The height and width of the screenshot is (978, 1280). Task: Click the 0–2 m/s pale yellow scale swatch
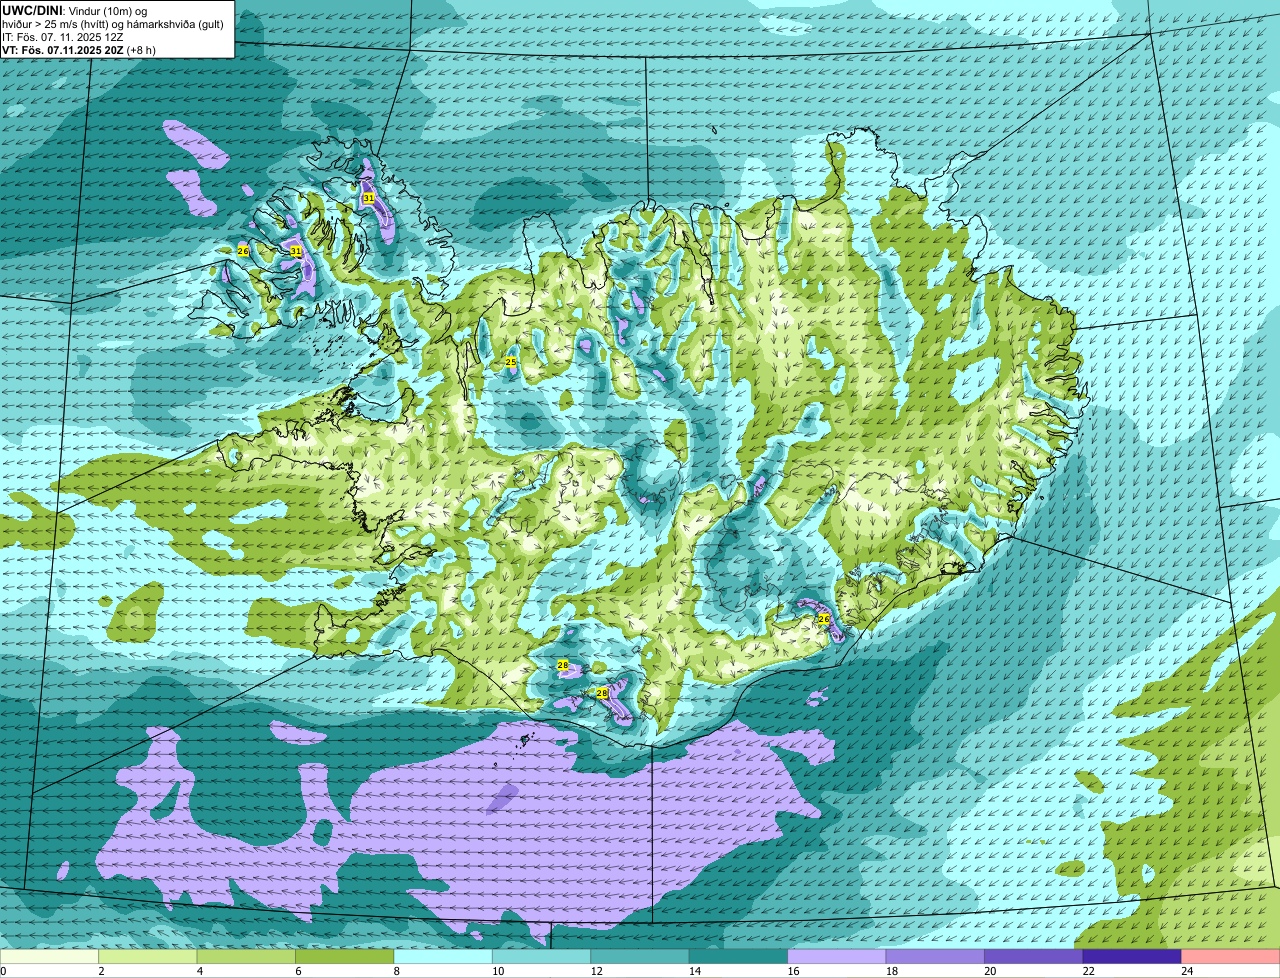(51, 957)
